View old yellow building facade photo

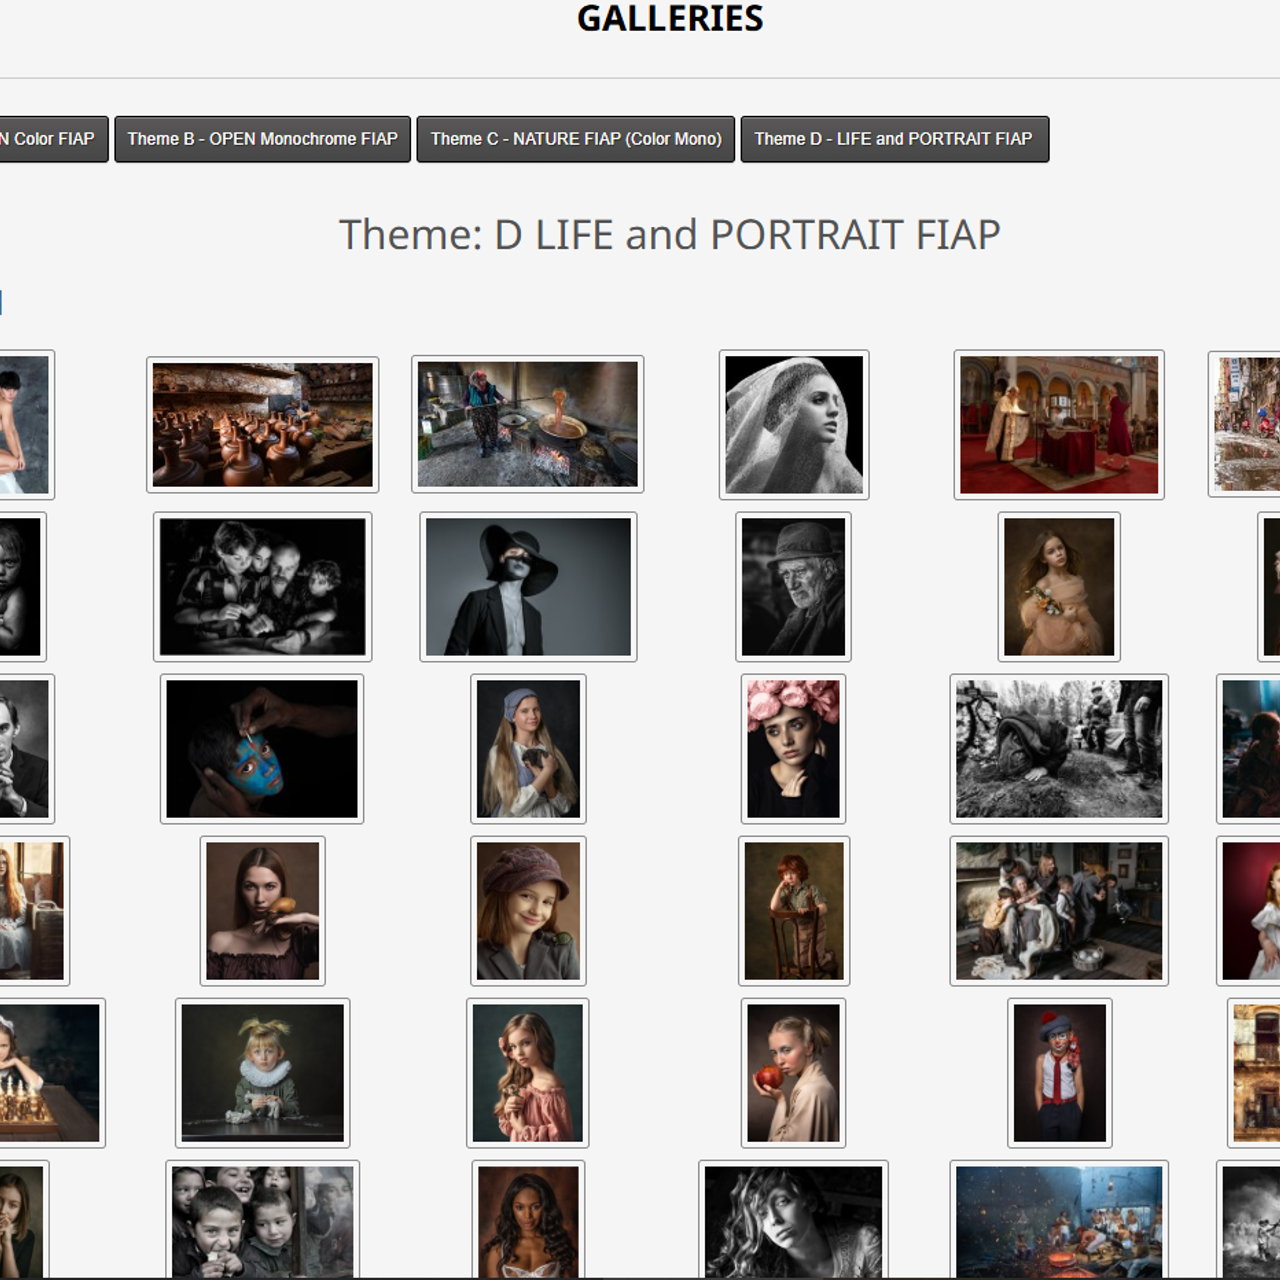click(x=1255, y=1073)
